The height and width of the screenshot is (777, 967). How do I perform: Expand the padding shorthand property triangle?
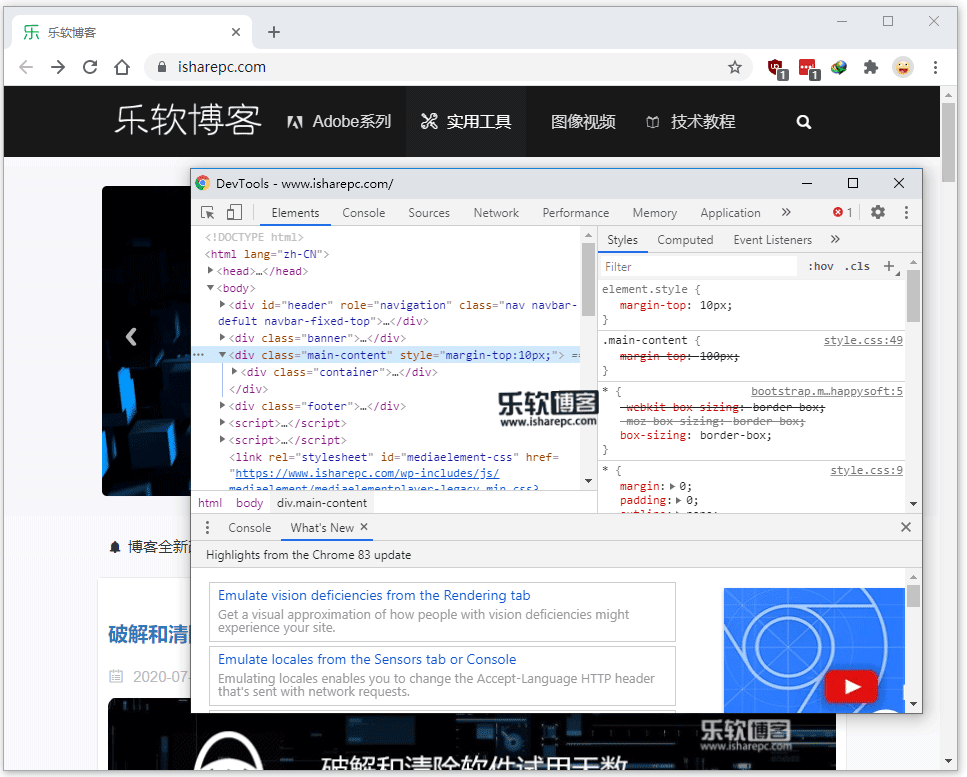pos(679,500)
